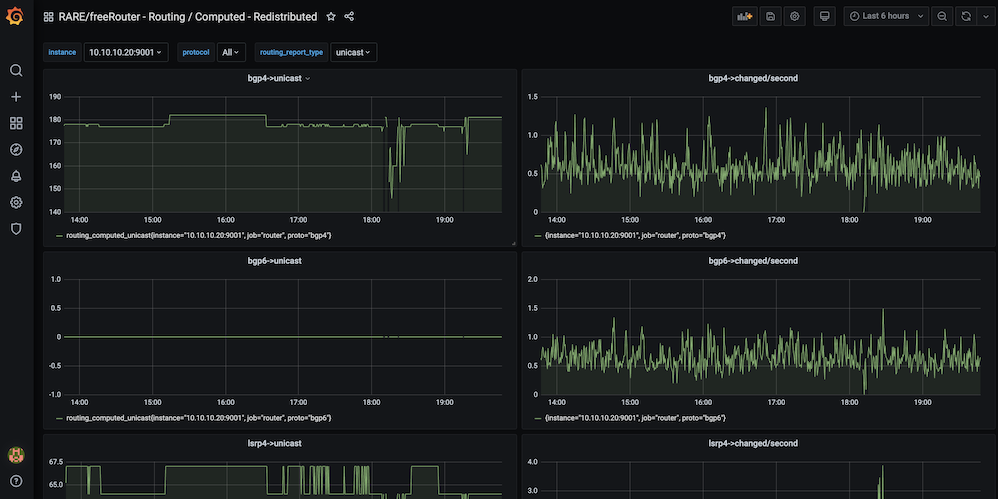The image size is (998, 499).
Task: Toggle bgp4 unicast series in legend
Action: 199,235
